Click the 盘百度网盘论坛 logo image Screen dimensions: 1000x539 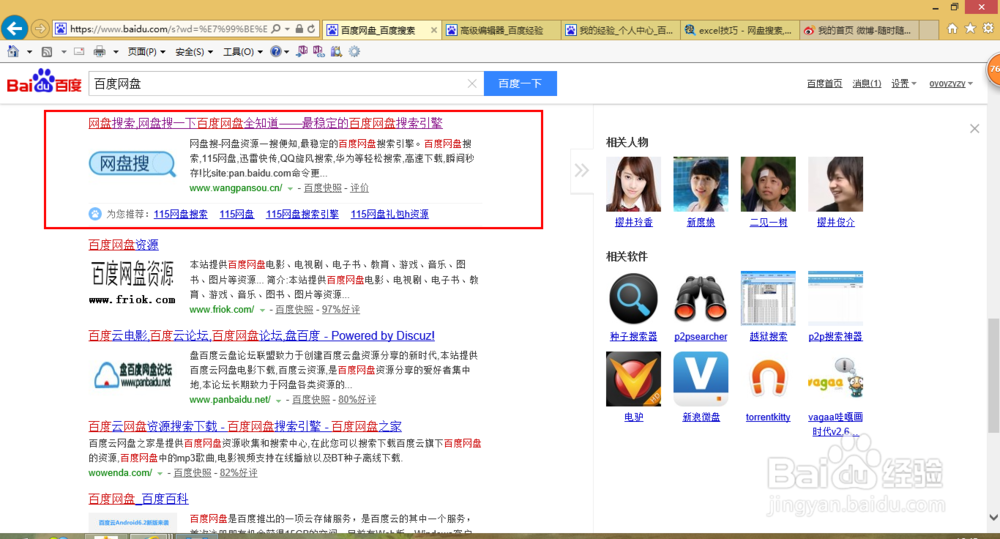pyautogui.click(x=133, y=374)
